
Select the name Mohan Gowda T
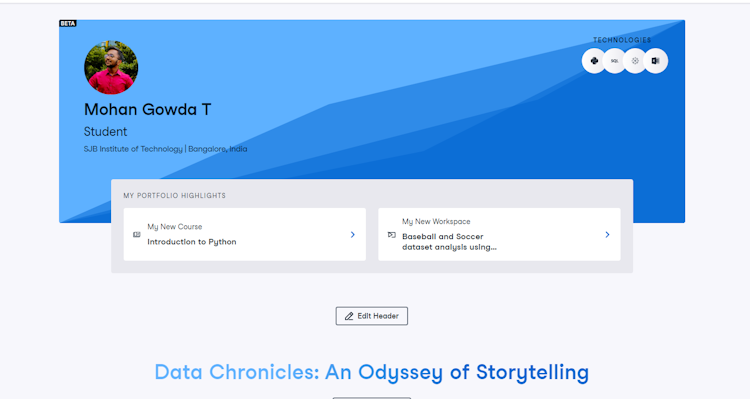147,110
